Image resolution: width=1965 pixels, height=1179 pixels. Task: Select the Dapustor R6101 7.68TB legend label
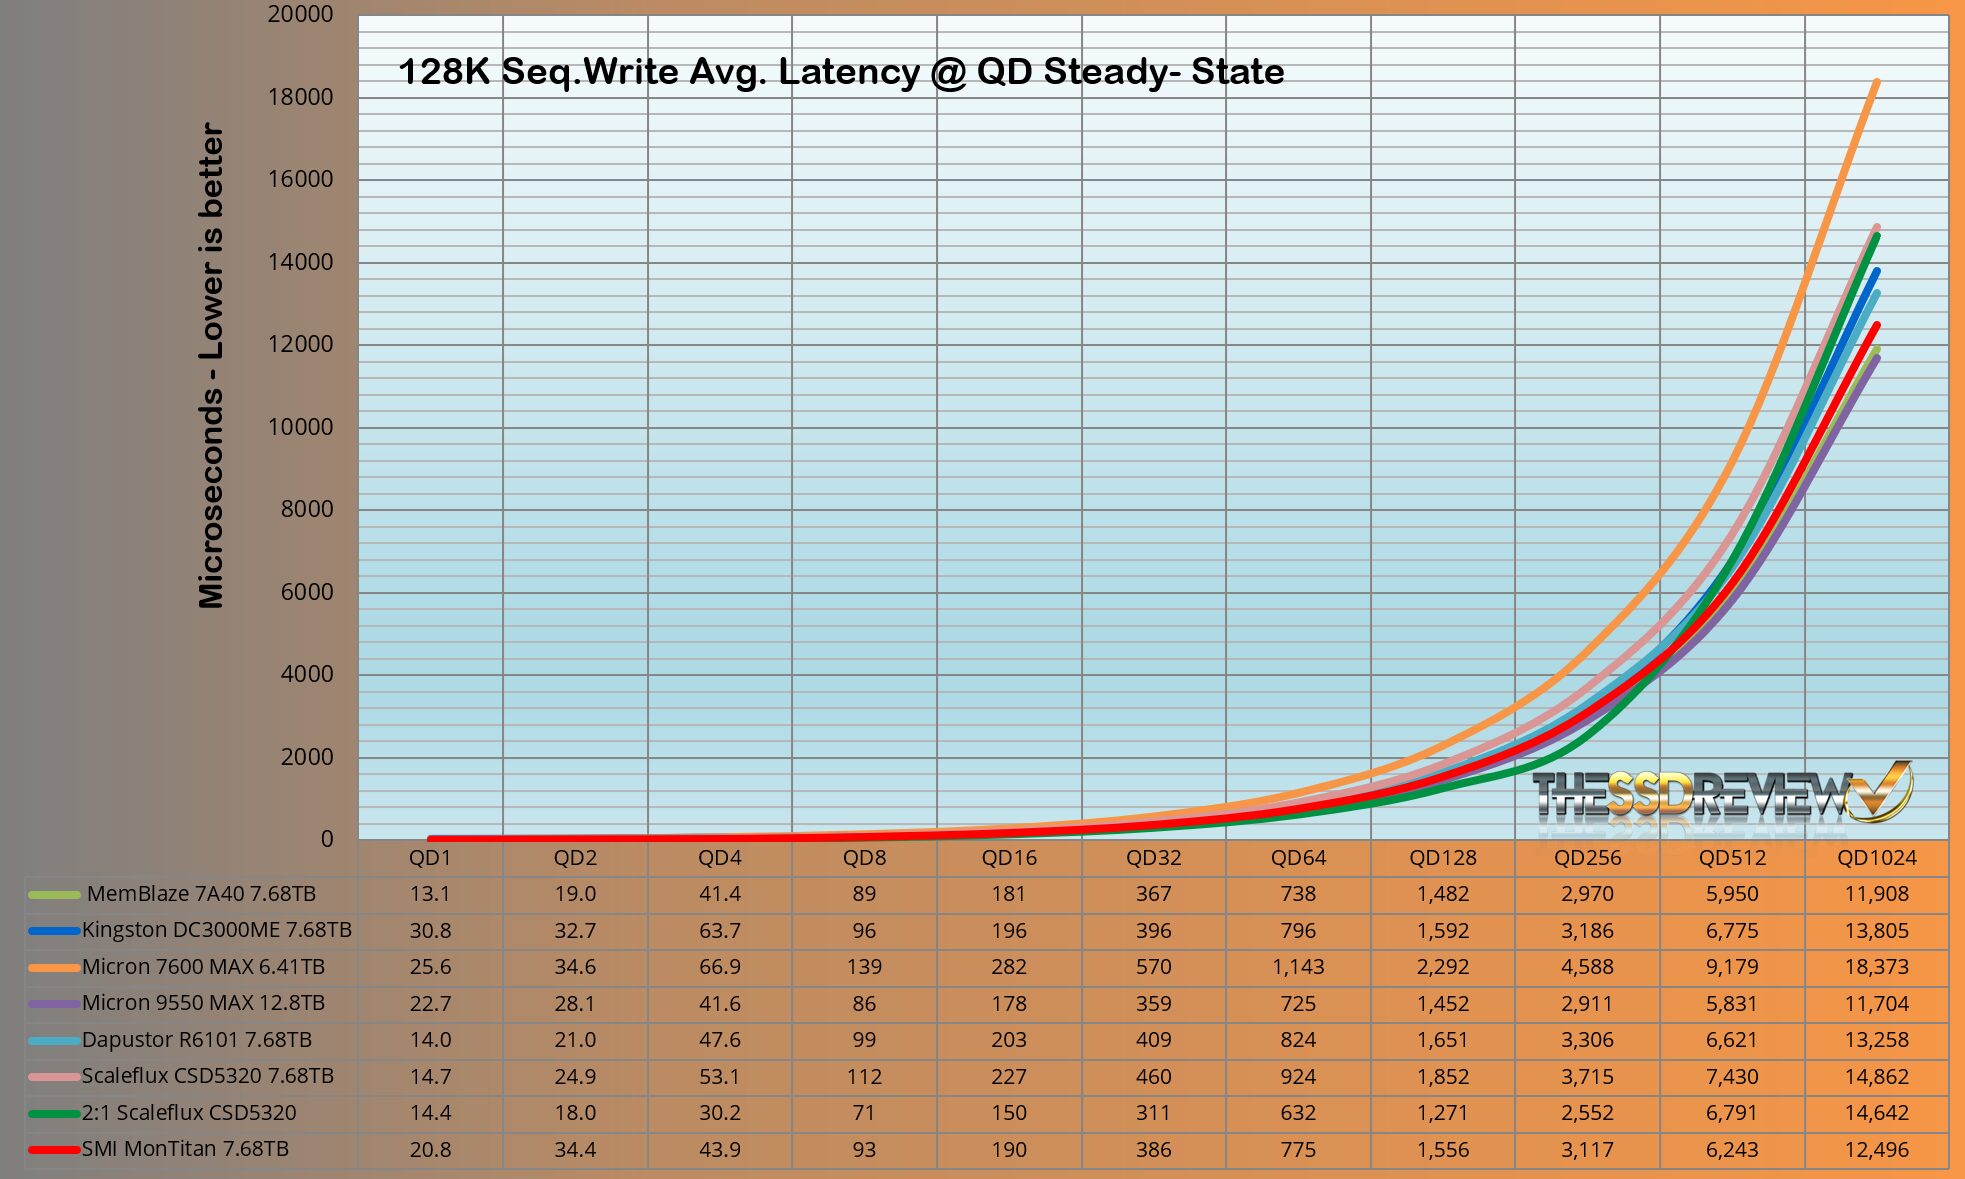pyautogui.click(x=197, y=1040)
